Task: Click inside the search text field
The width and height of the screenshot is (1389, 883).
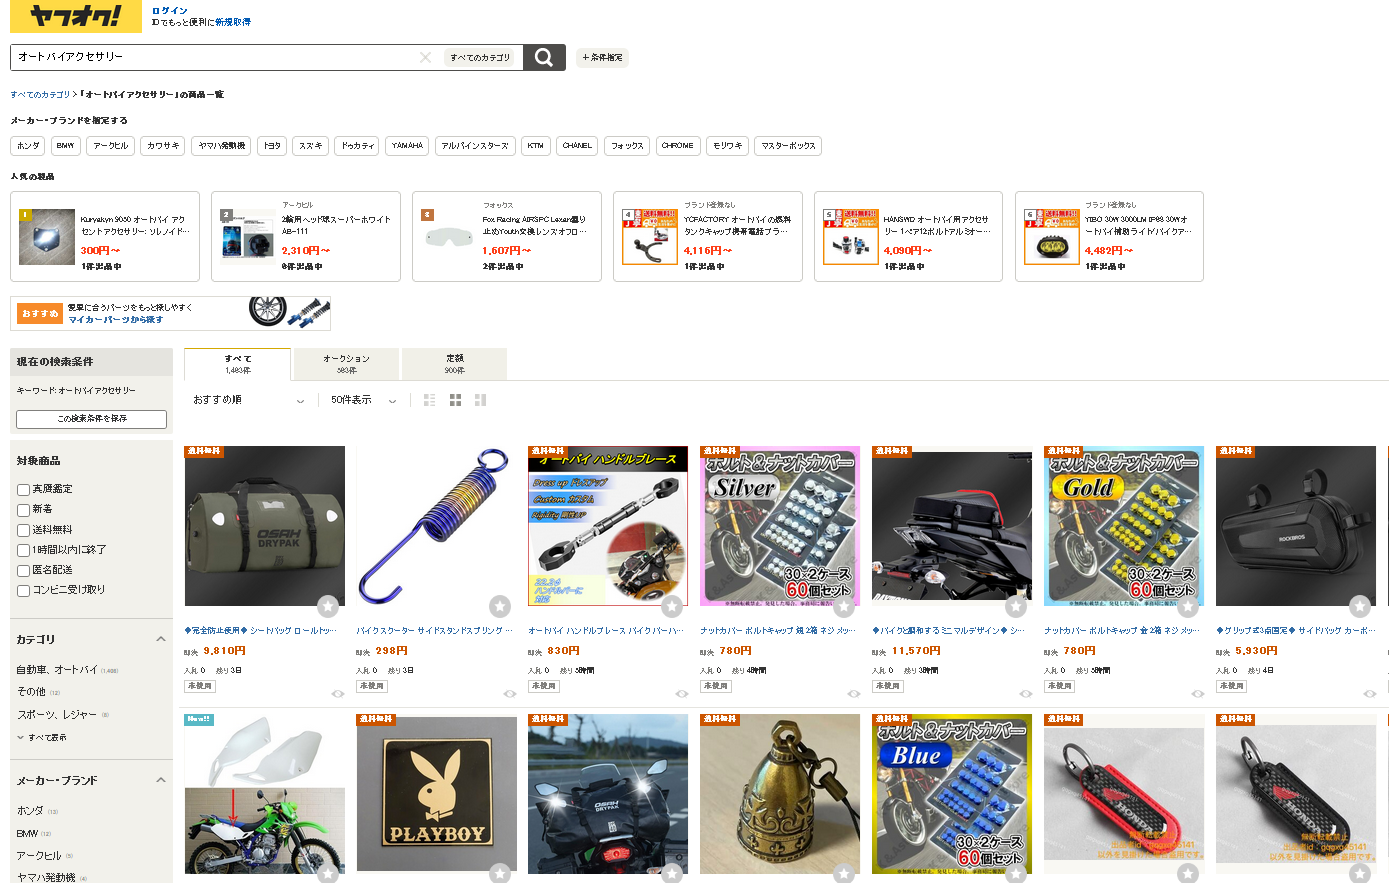Action: [x=215, y=57]
